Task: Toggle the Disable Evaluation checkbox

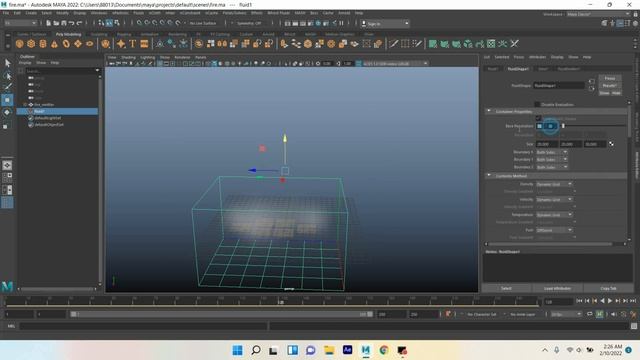Action: pyautogui.click(x=537, y=104)
